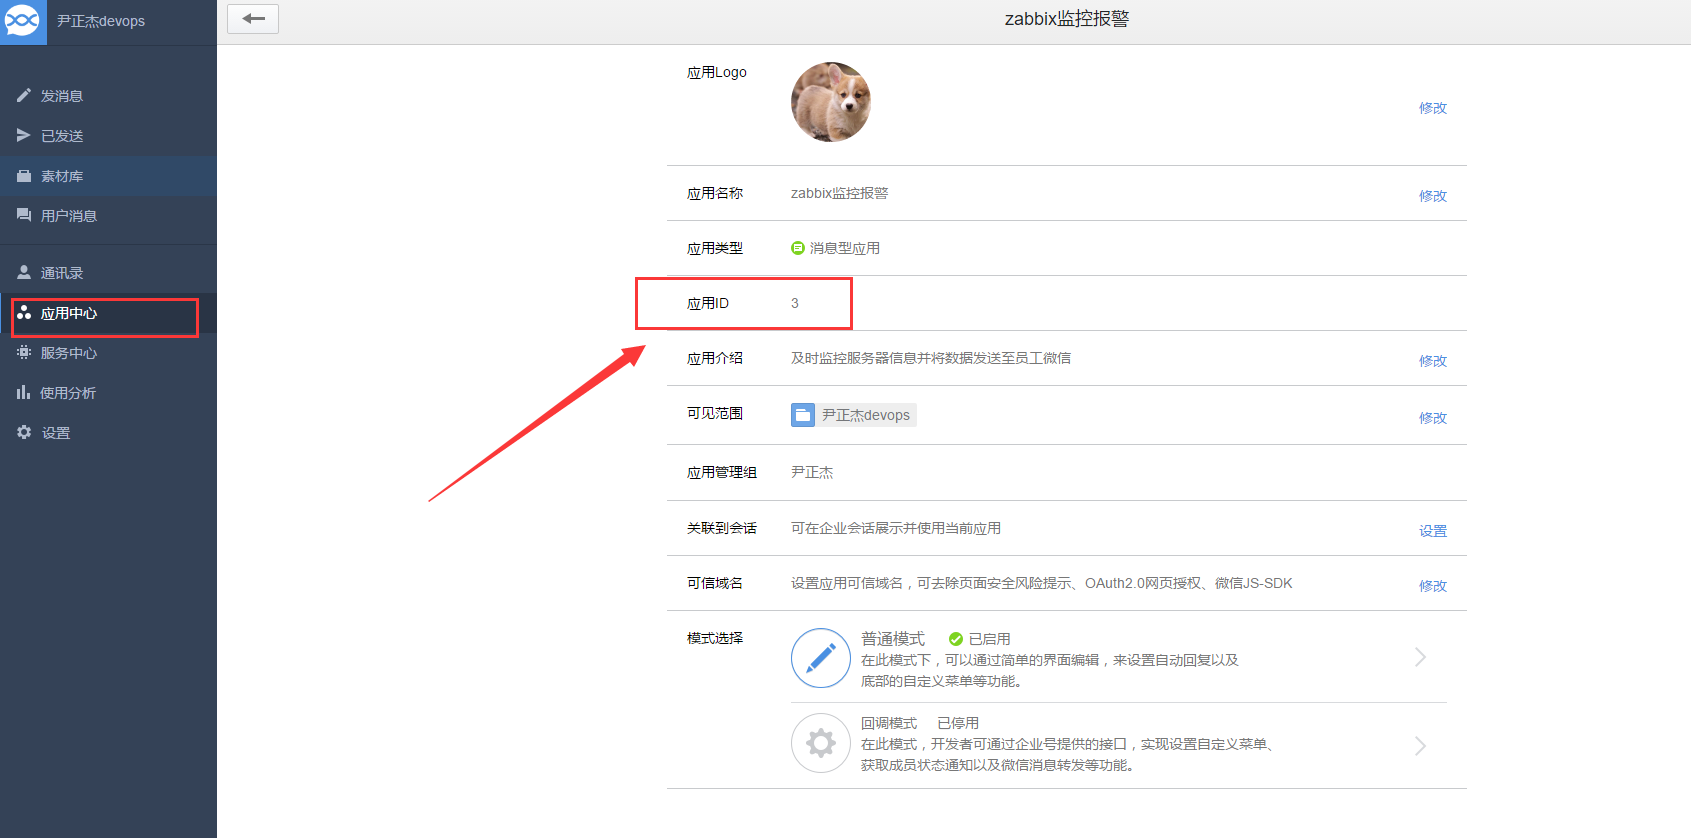Image resolution: width=1691 pixels, height=838 pixels.
Task: Click the corgi puppy app logo
Action: (x=831, y=102)
